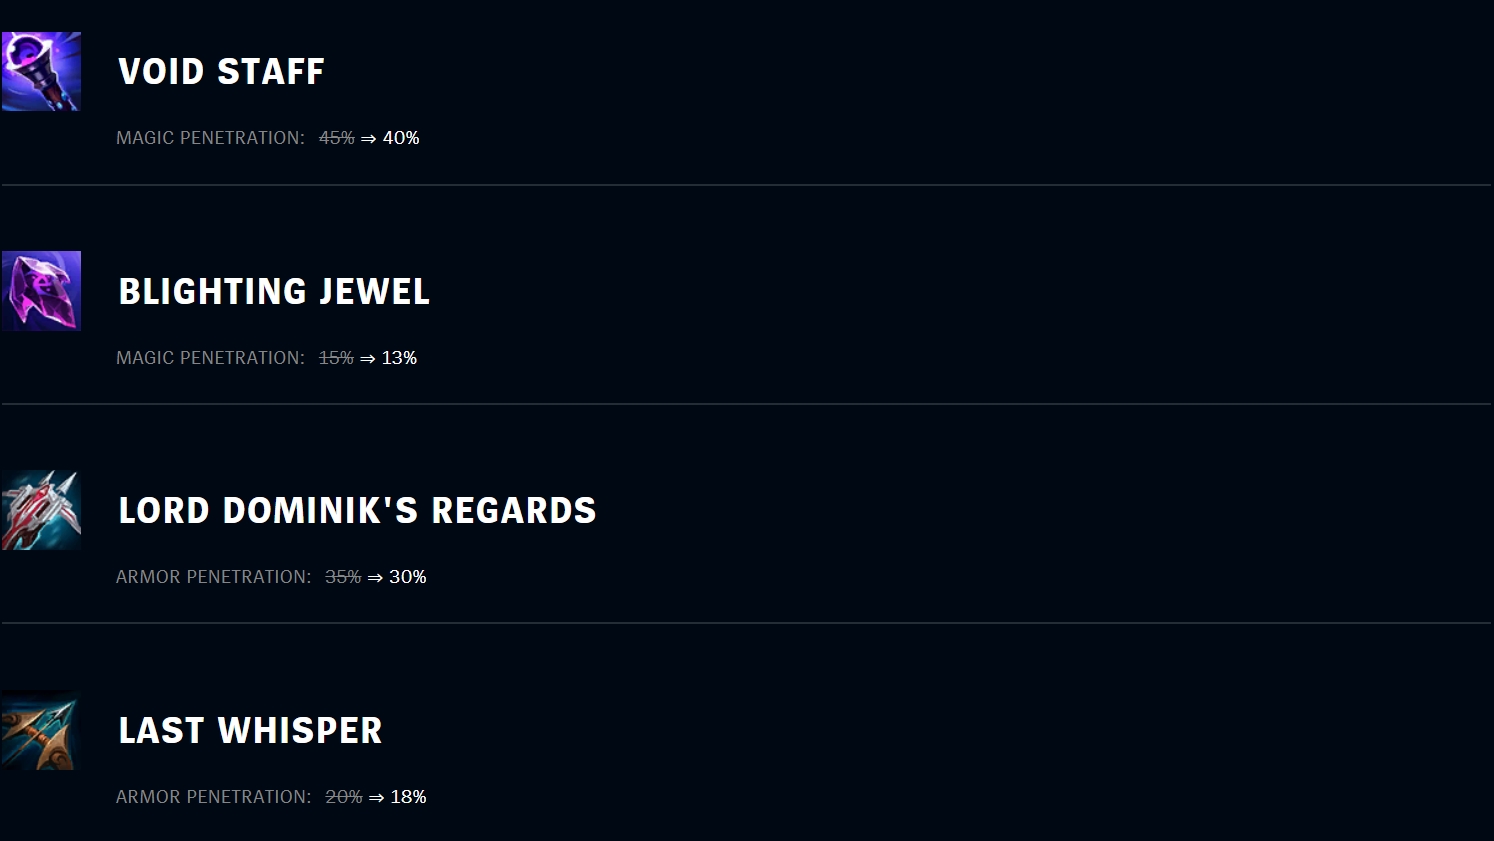The height and width of the screenshot is (841, 1494).
Task: Click Last Whisper's Armor Penetration label
Action: [x=213, y=797]
